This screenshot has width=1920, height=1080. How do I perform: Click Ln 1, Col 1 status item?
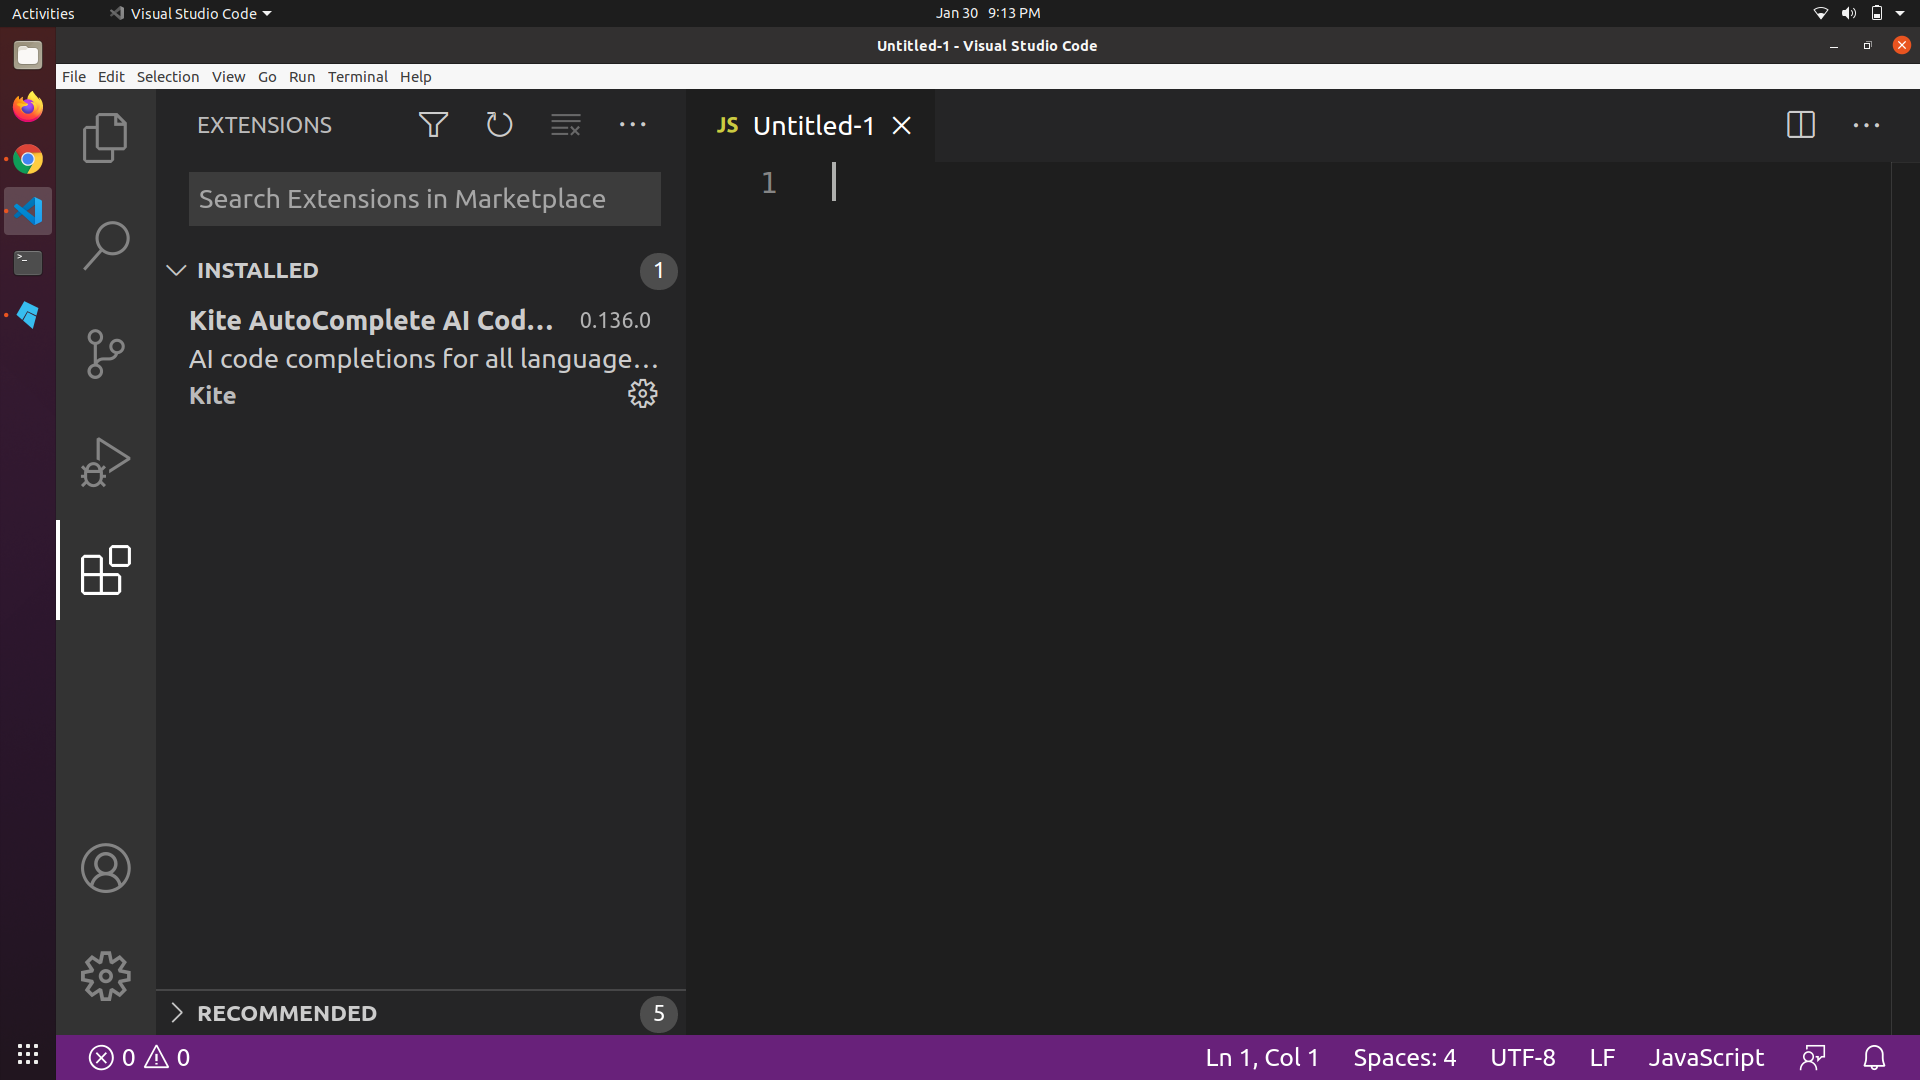click(1262, 1058)
